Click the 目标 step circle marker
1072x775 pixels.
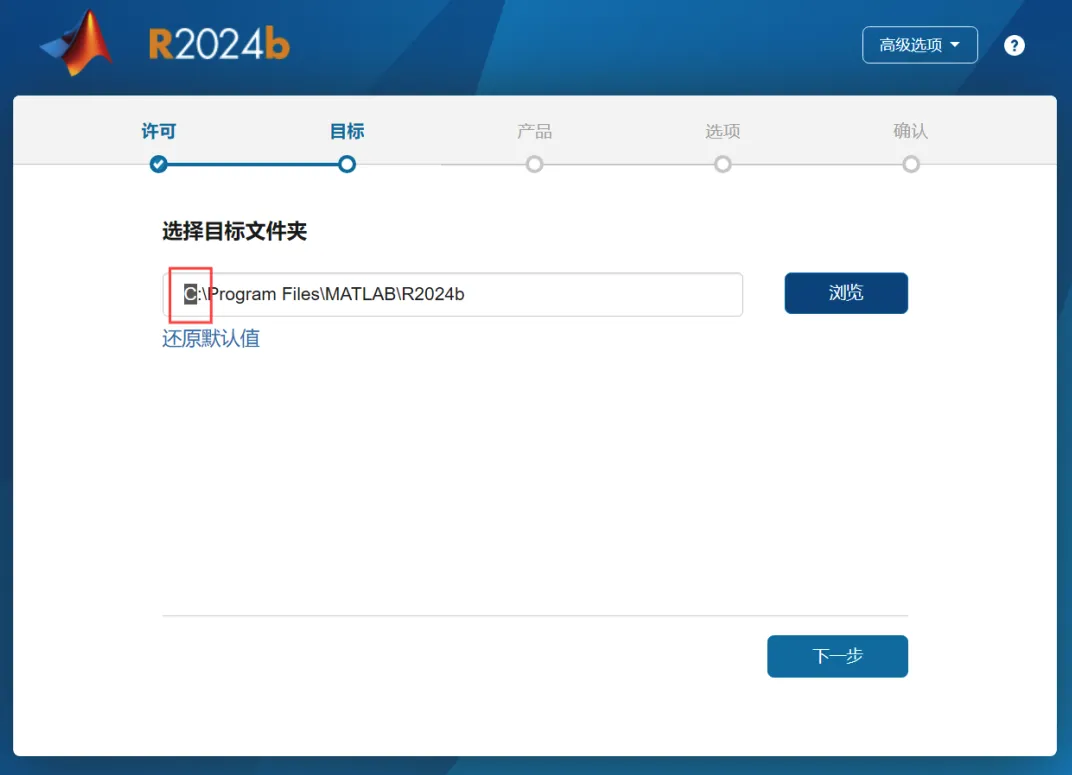[x=347, y=164]
